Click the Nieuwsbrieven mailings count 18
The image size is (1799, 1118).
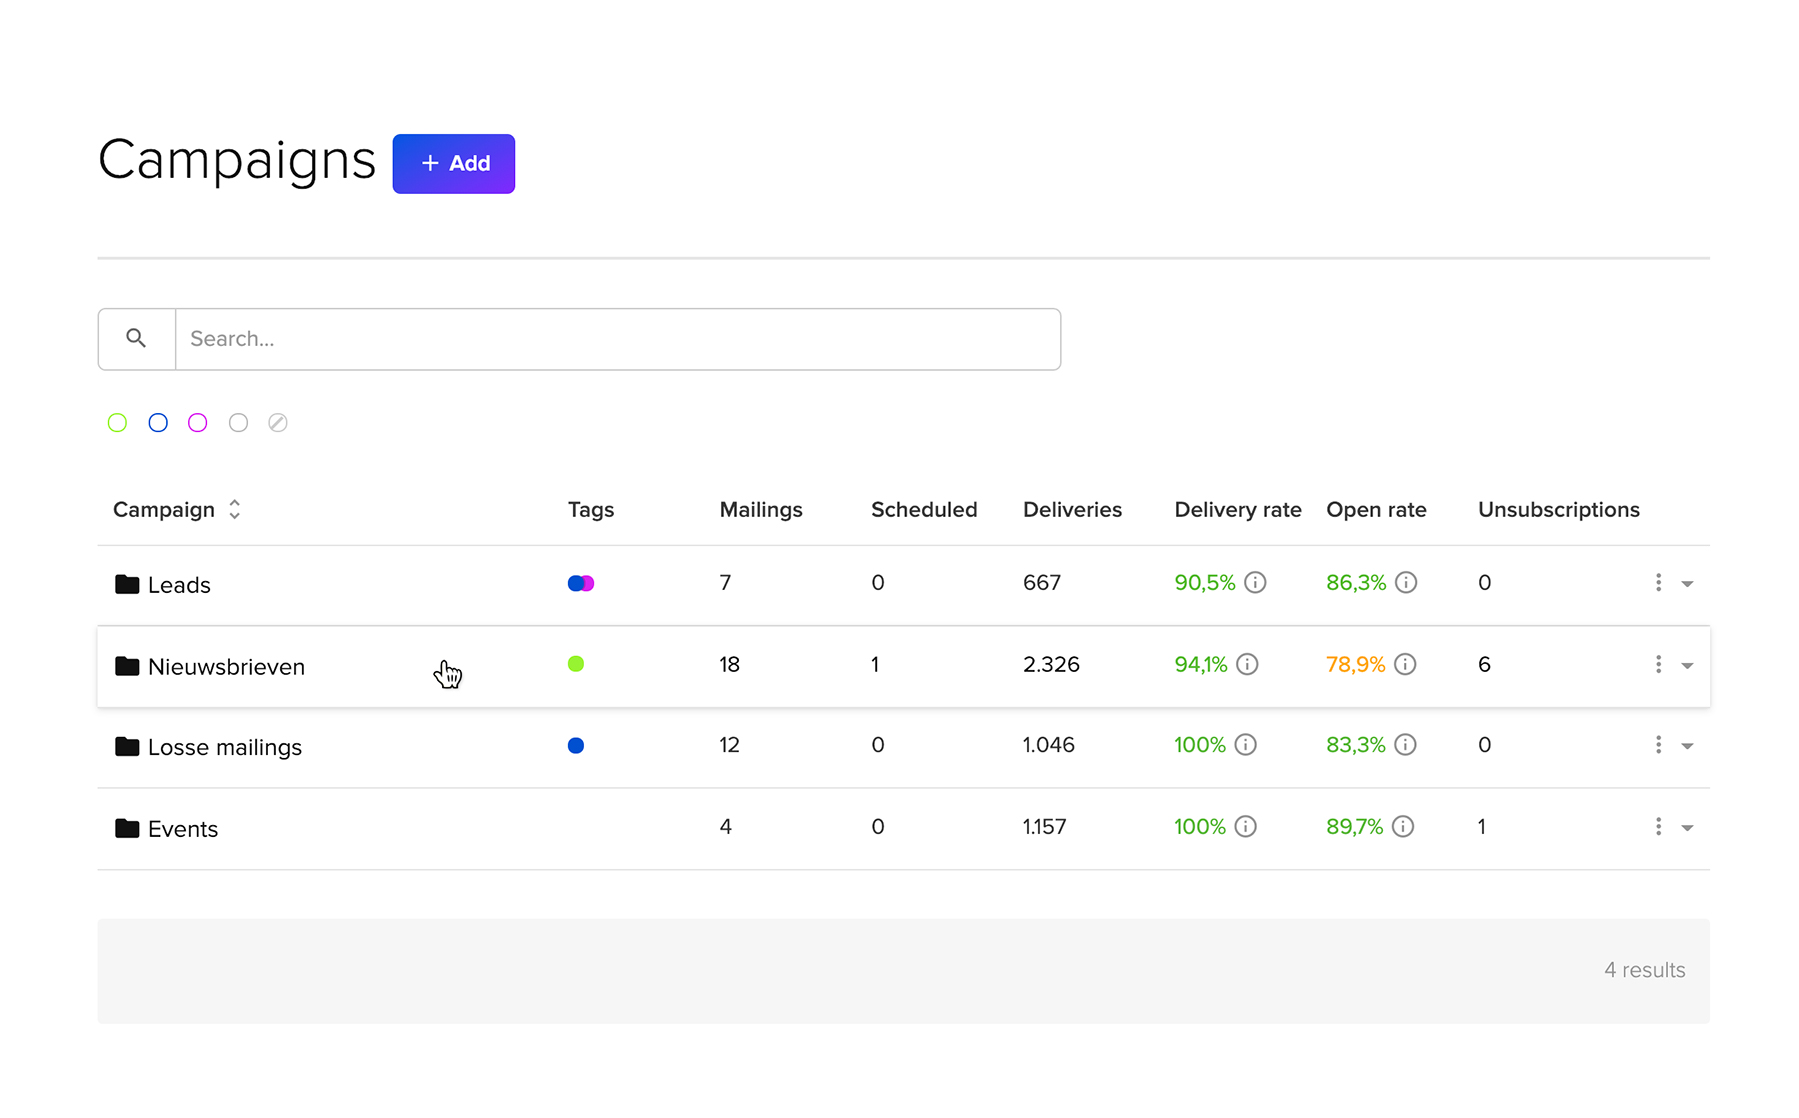(x=730, y=665)
